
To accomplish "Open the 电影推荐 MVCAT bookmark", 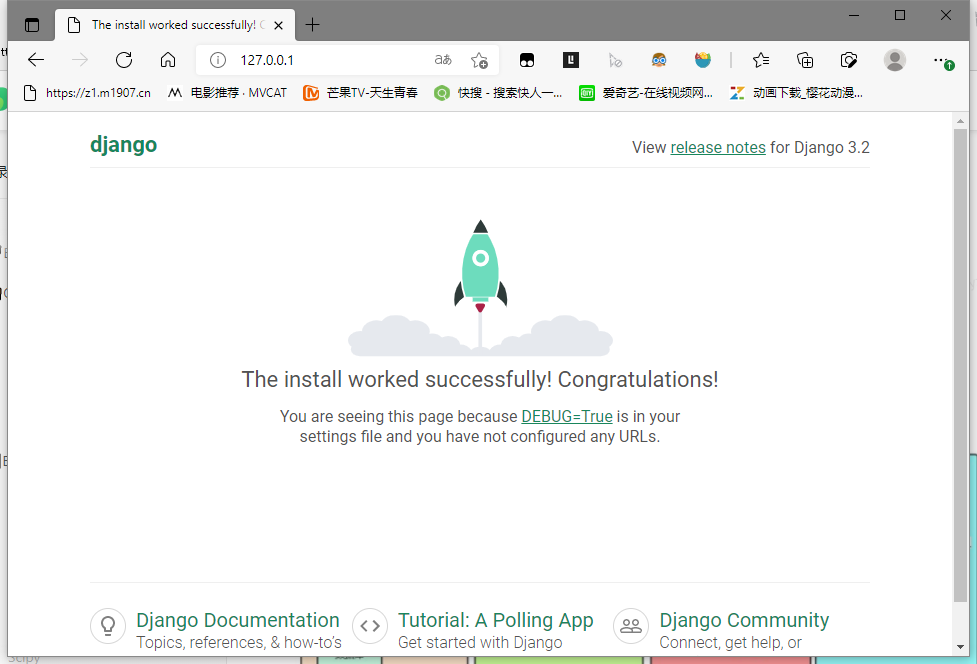I will [x=227, y=93].
